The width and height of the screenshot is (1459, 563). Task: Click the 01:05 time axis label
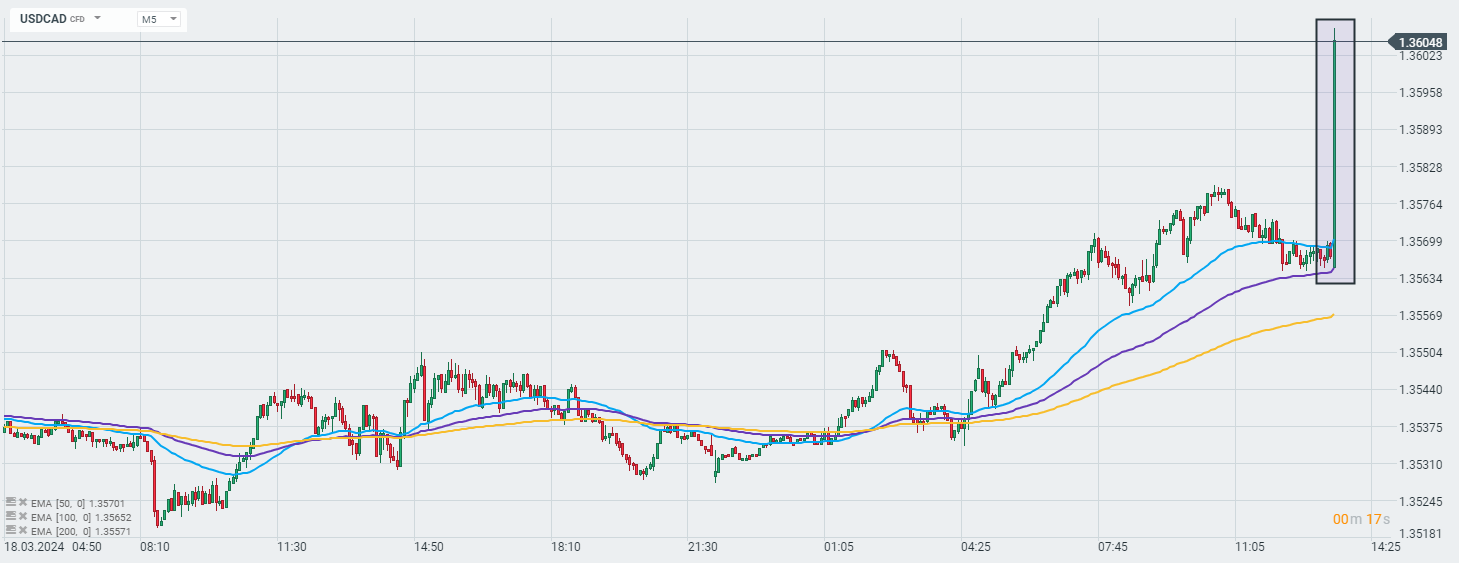838,547
